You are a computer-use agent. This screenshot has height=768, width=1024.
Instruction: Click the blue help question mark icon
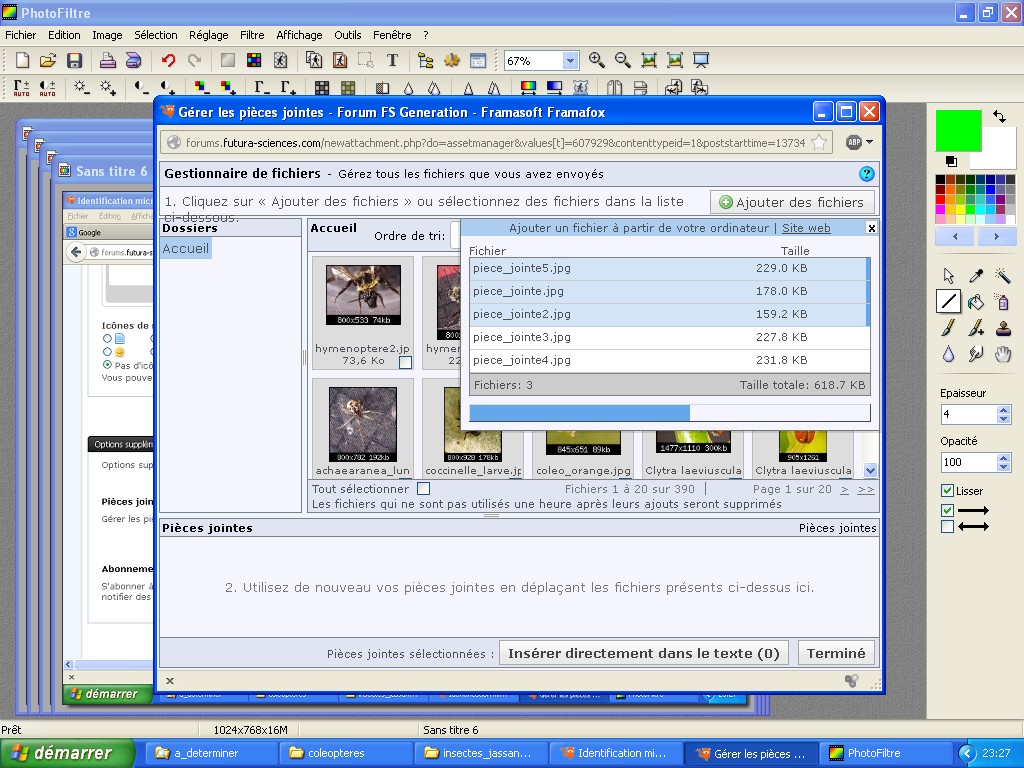pyautogui.click(x=866, y=174)
